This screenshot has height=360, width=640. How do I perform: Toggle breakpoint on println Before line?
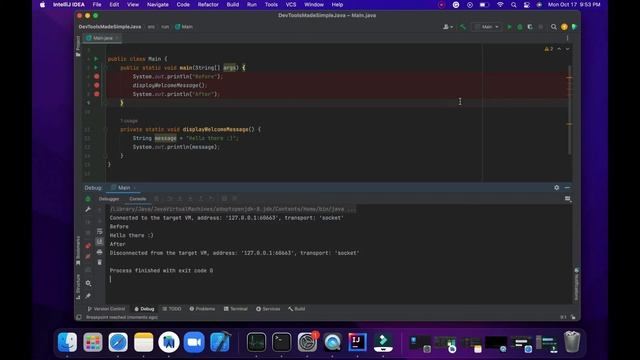(97, 76)
